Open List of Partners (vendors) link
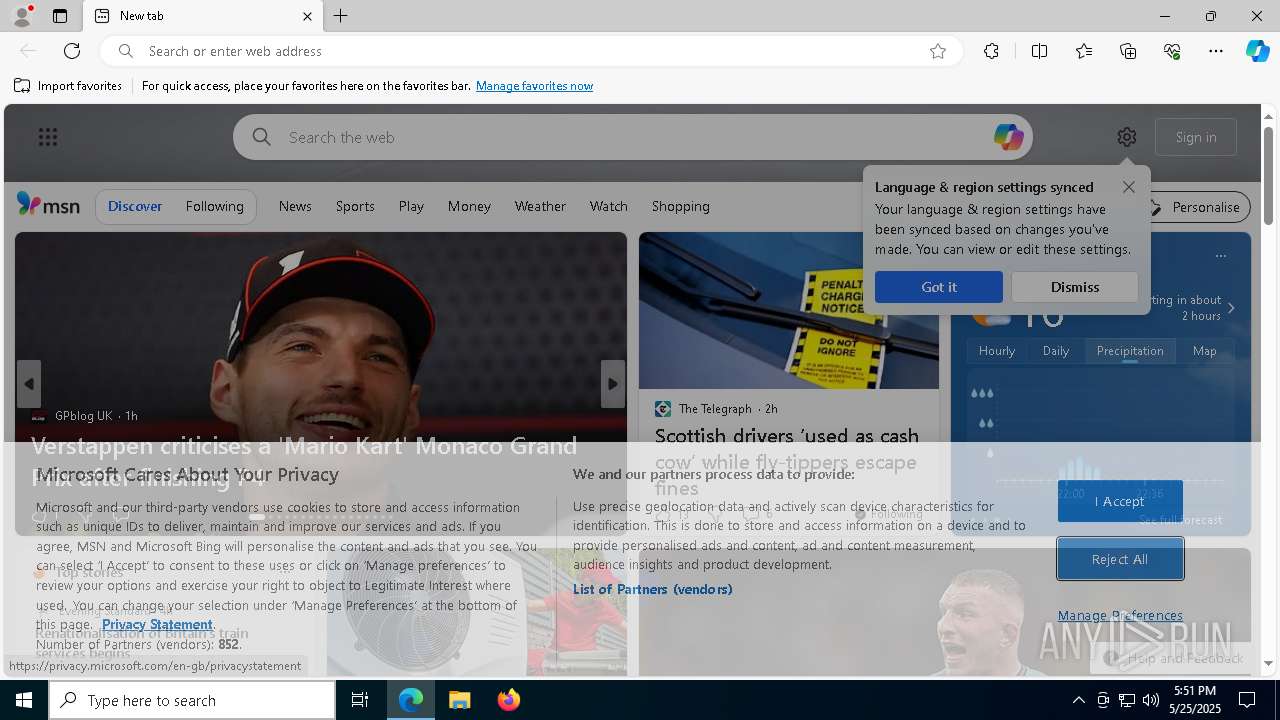 (x=653, y=589)
